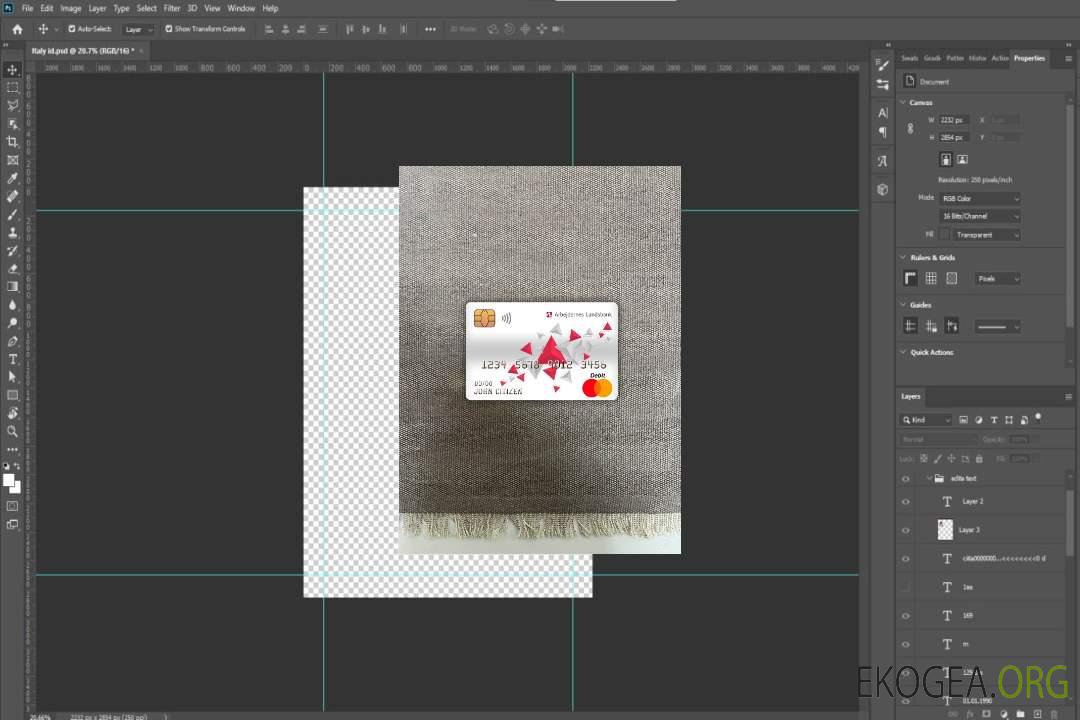Activate the Zoom tool
Viewport: 1080px width, 720px height.
[x=13, y=431]
